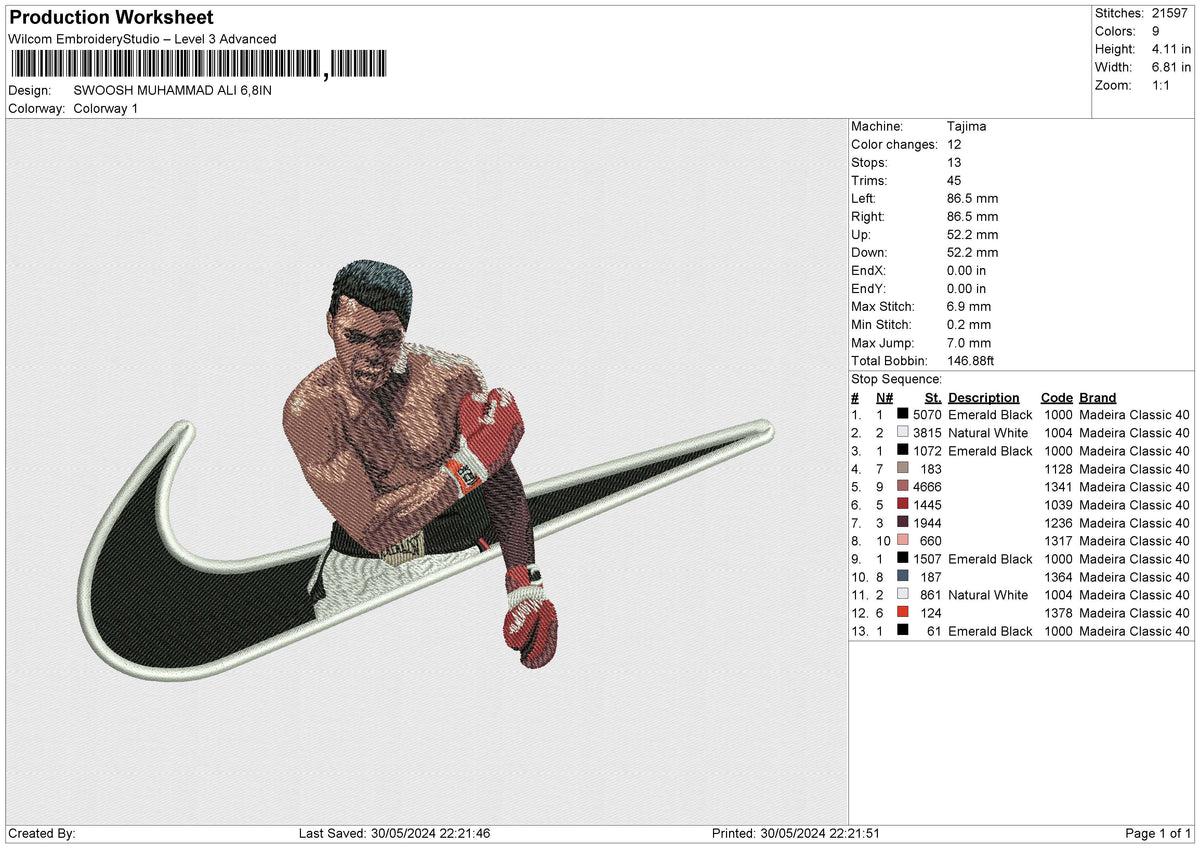This screenshot has width=1200, height=848.
Task: Select the Colors value 9
Action: tap(1155, 31)
